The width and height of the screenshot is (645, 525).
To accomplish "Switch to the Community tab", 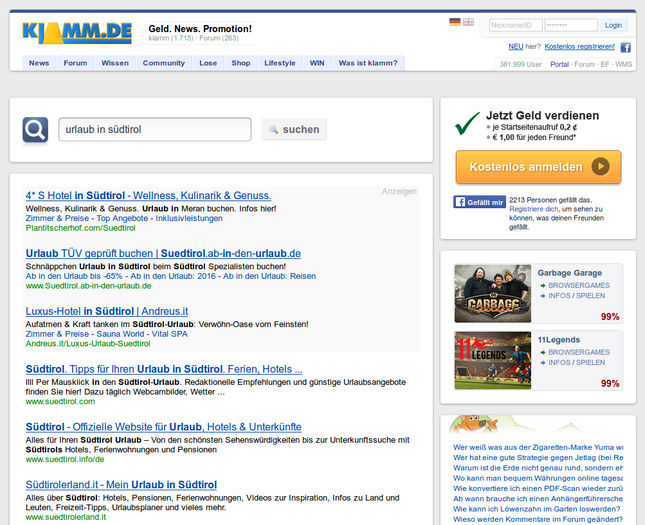I will [x=163, y=63].
